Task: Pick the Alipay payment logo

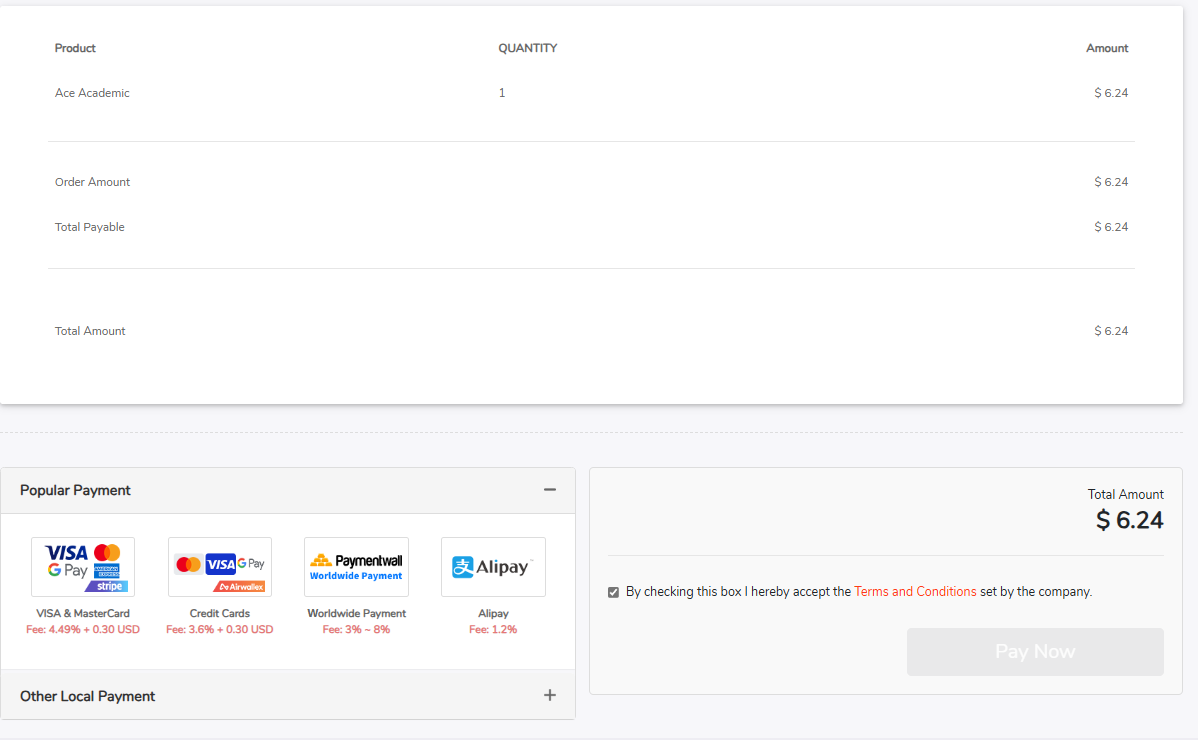Action: pyautogui.click(x=493, y=567)
